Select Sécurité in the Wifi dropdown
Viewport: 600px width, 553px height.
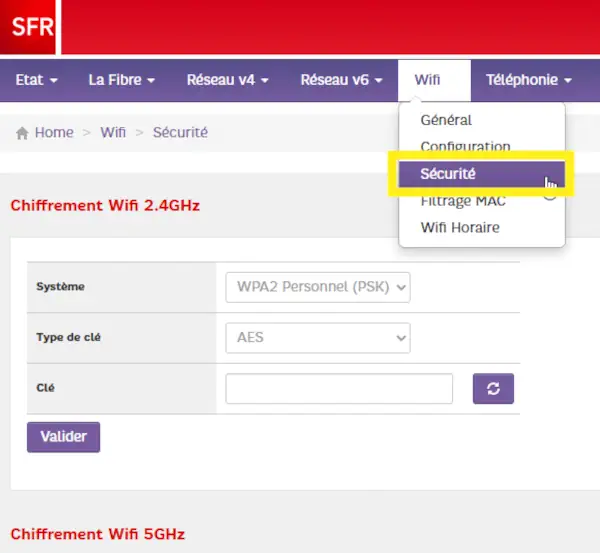482,174
